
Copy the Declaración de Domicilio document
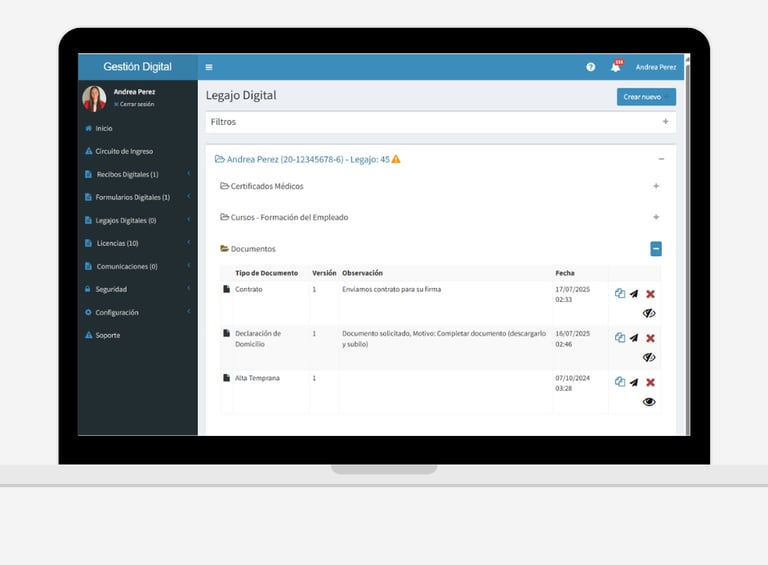pyautogui.click(x=620, y=337)
